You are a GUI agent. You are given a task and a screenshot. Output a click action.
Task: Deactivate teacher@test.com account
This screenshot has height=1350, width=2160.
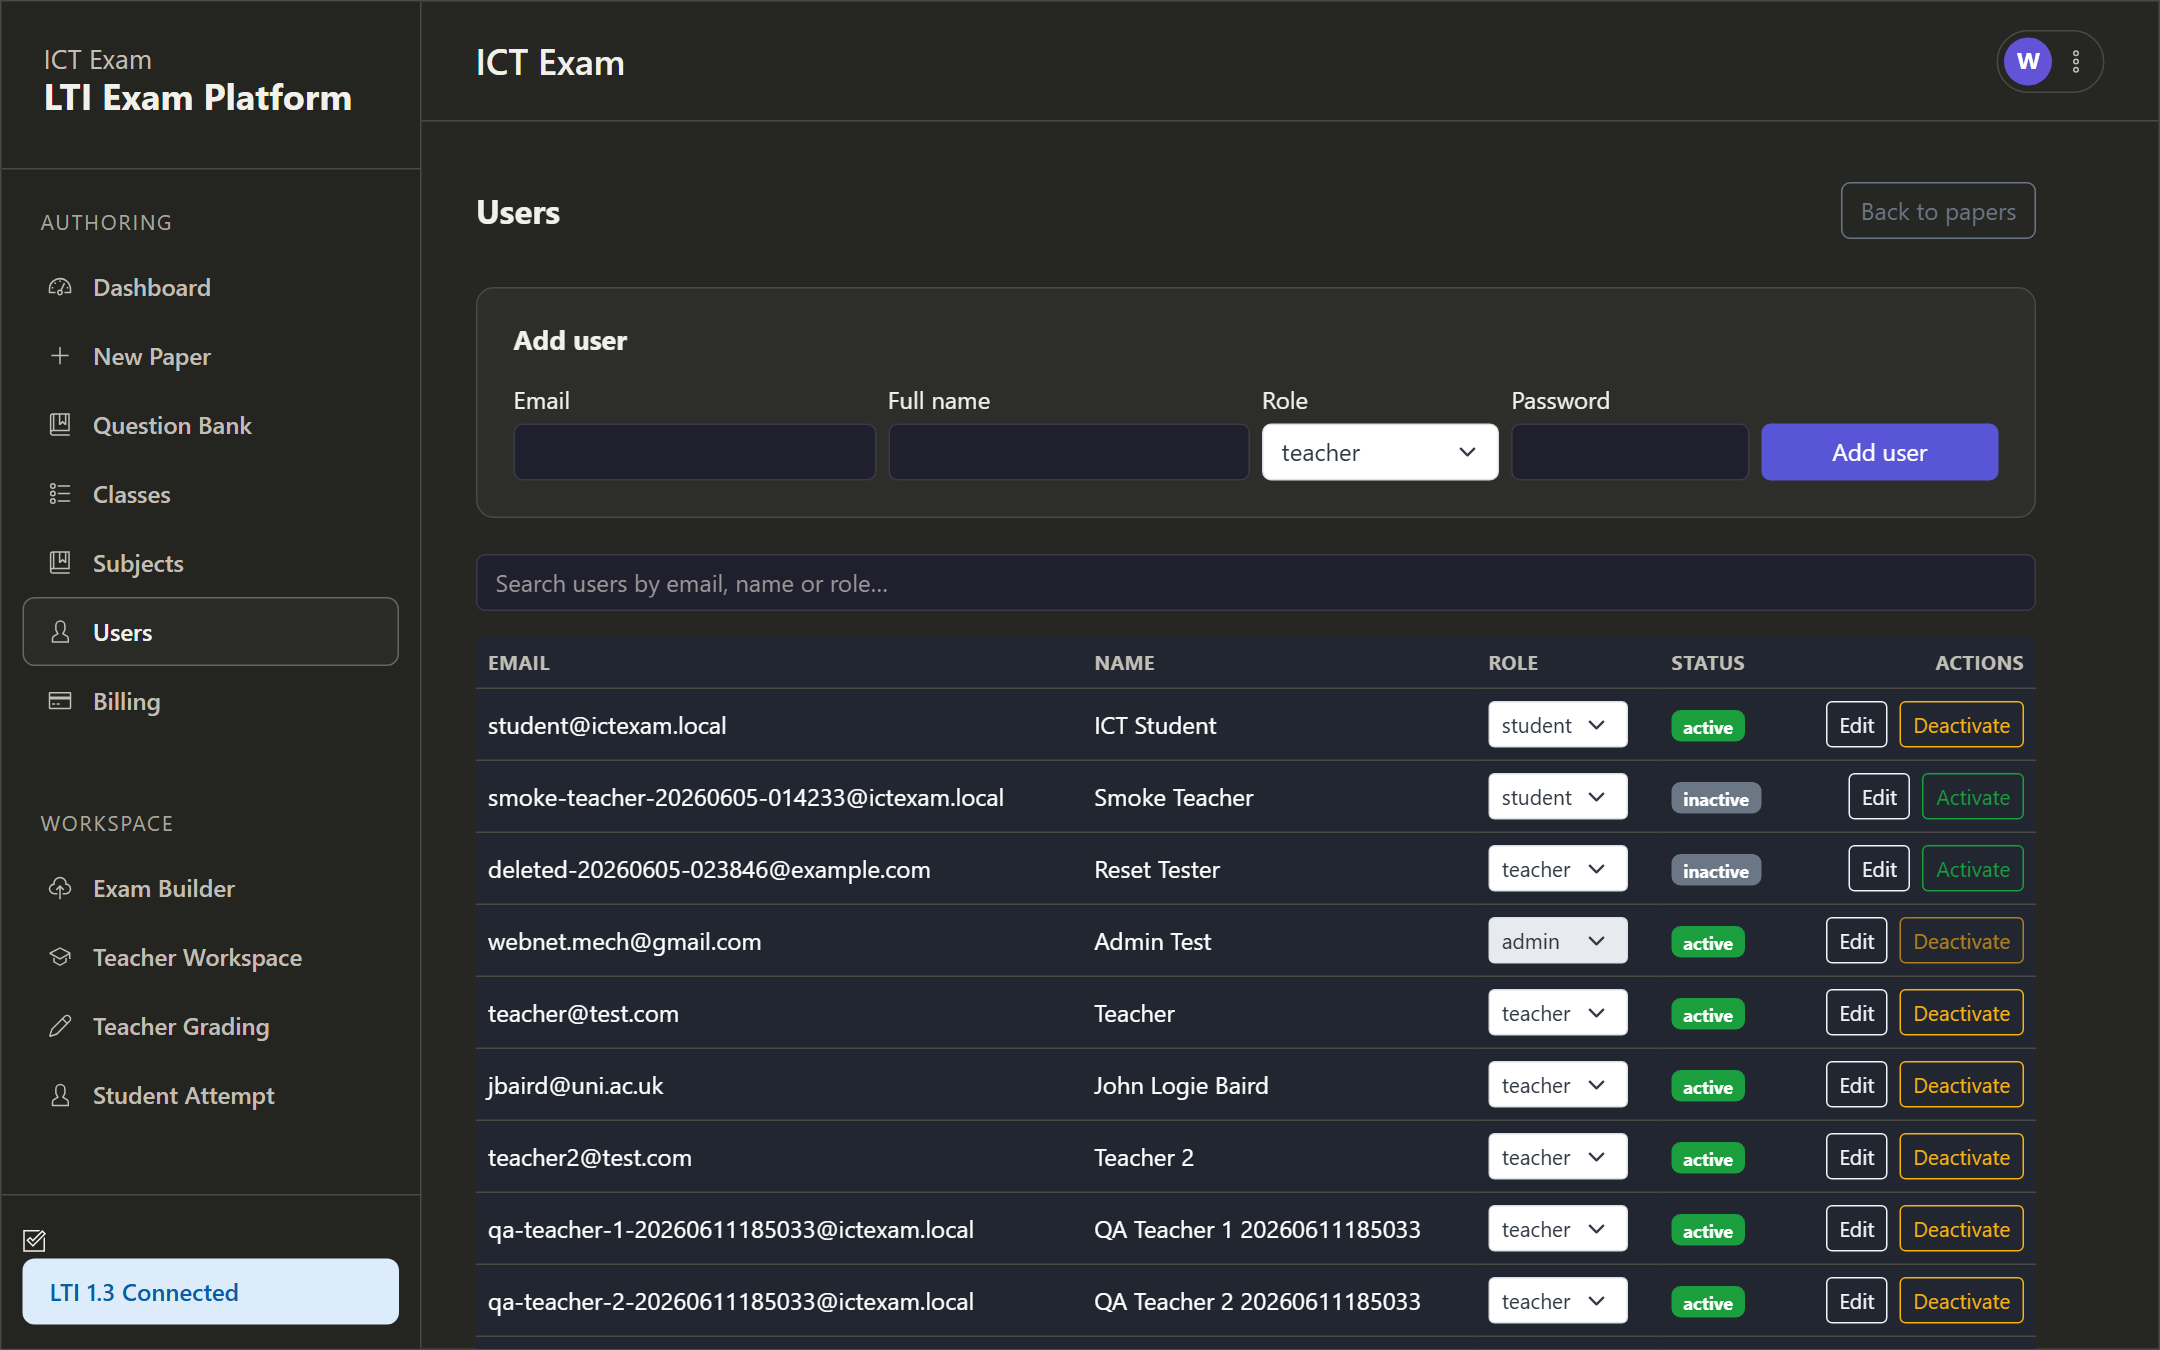point(1961,1013)
